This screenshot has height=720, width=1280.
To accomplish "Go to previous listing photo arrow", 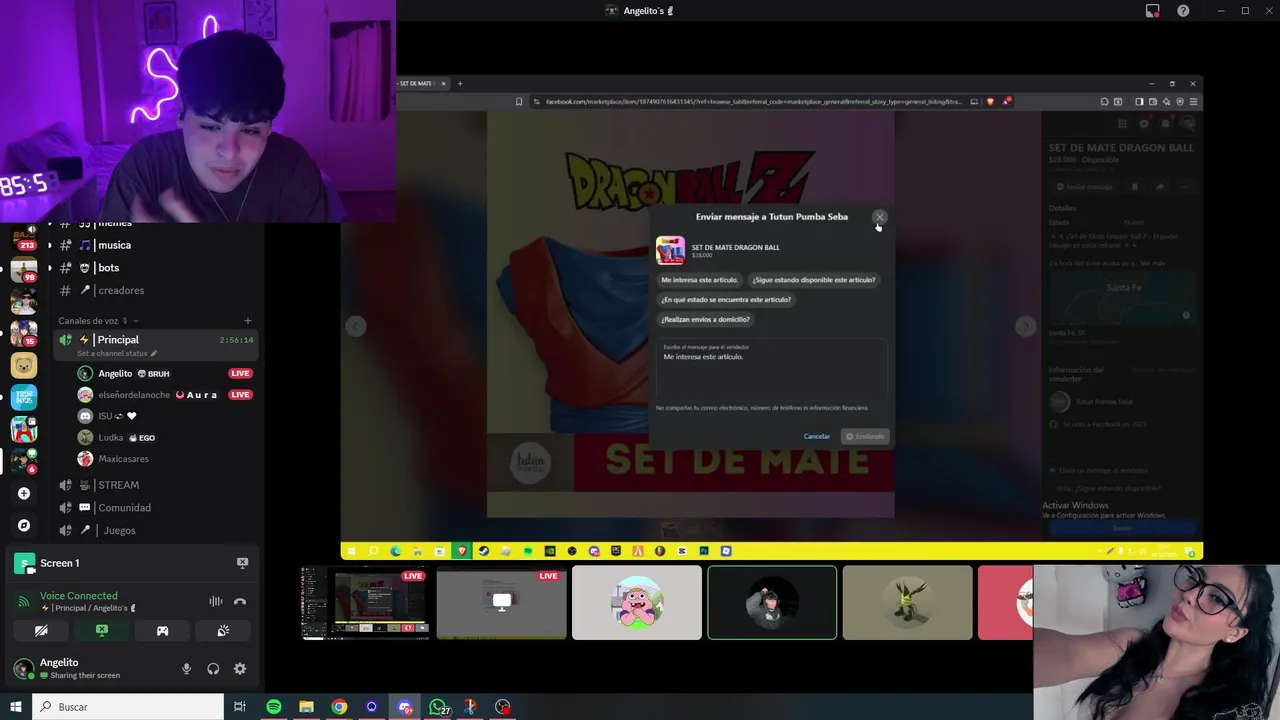I will [355, 326].
